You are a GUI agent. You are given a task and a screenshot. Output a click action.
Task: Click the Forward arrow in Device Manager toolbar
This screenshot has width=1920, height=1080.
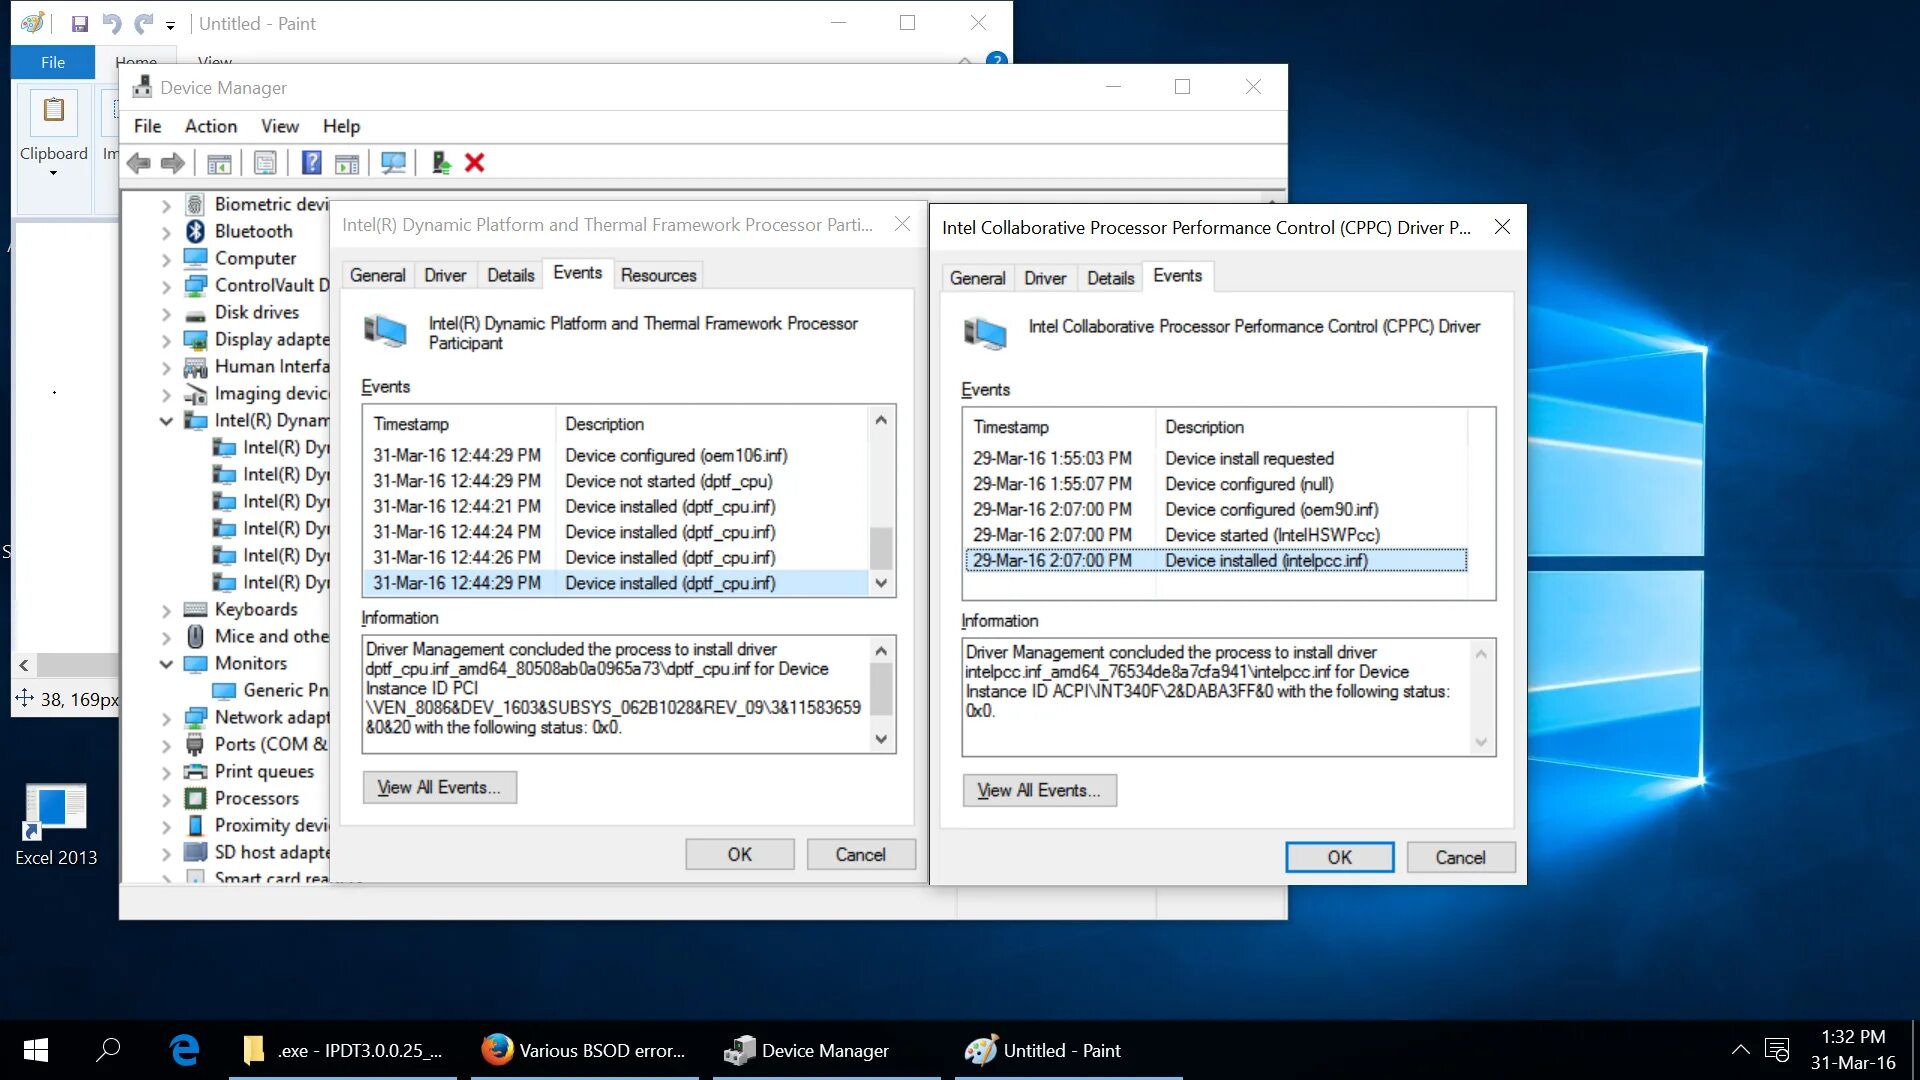[173, 163]
